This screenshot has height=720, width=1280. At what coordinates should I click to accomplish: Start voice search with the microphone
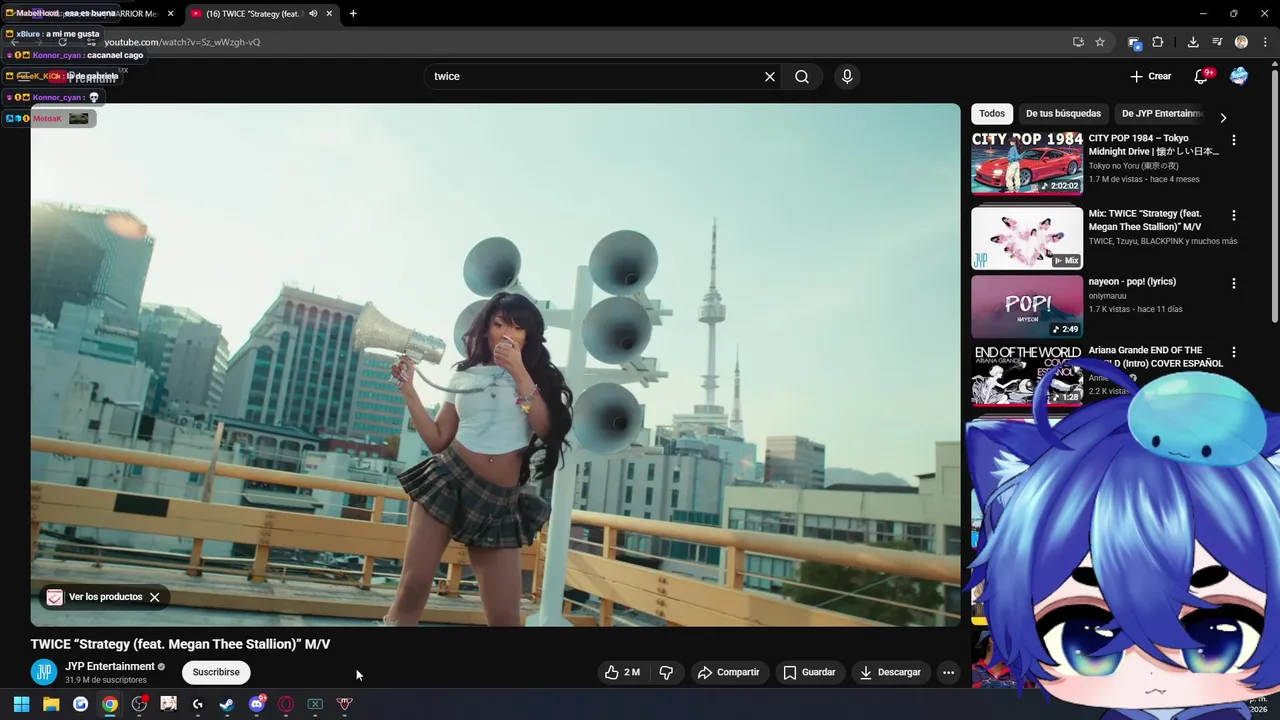coord(847,77)
